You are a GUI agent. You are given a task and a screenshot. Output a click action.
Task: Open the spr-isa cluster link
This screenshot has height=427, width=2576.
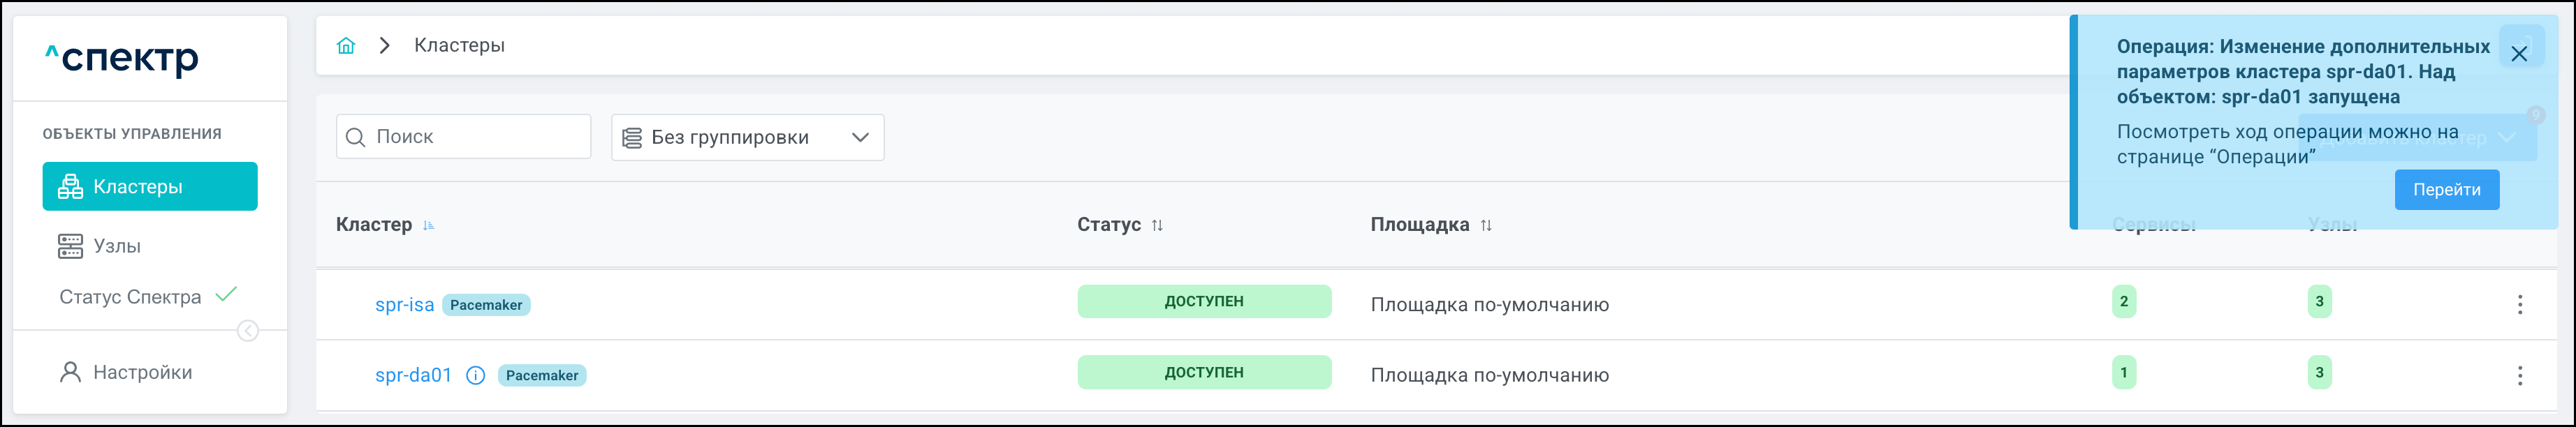pyautogui.click(x=404, y=305)
